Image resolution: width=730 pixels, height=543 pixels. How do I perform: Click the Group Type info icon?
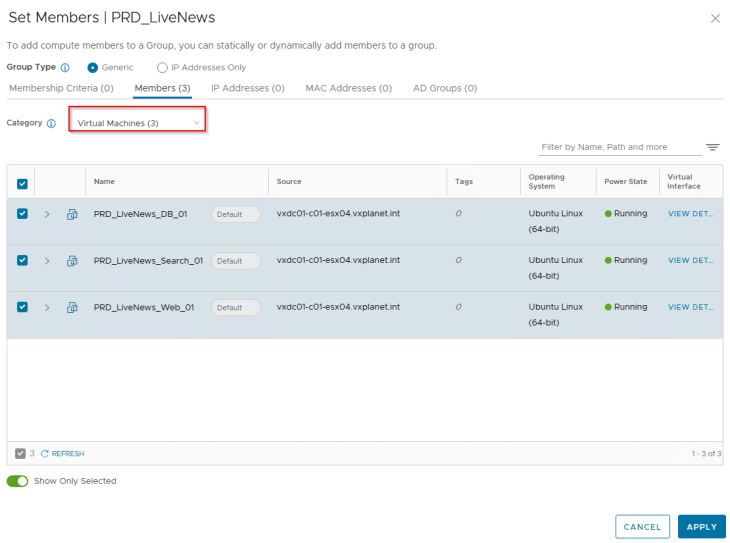point(65,68)
